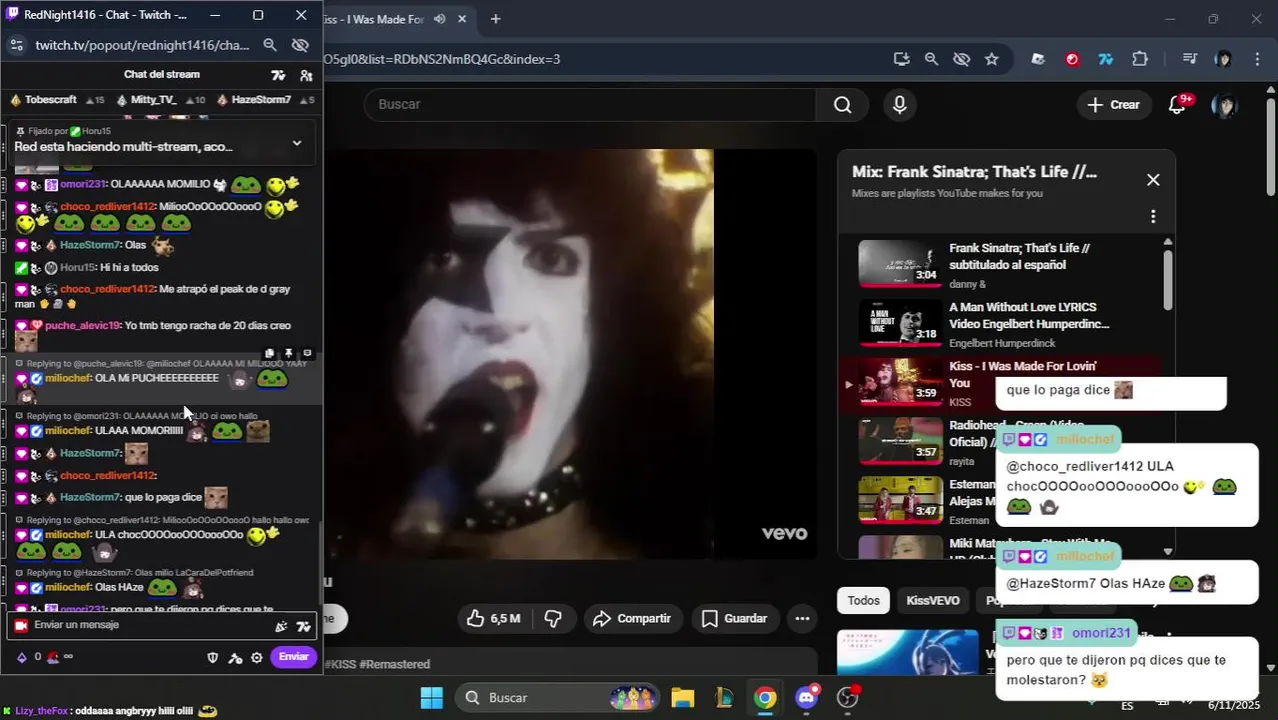Open new tab plus button in Chrome
1278x720 pixels.
[x=495, y=19]
